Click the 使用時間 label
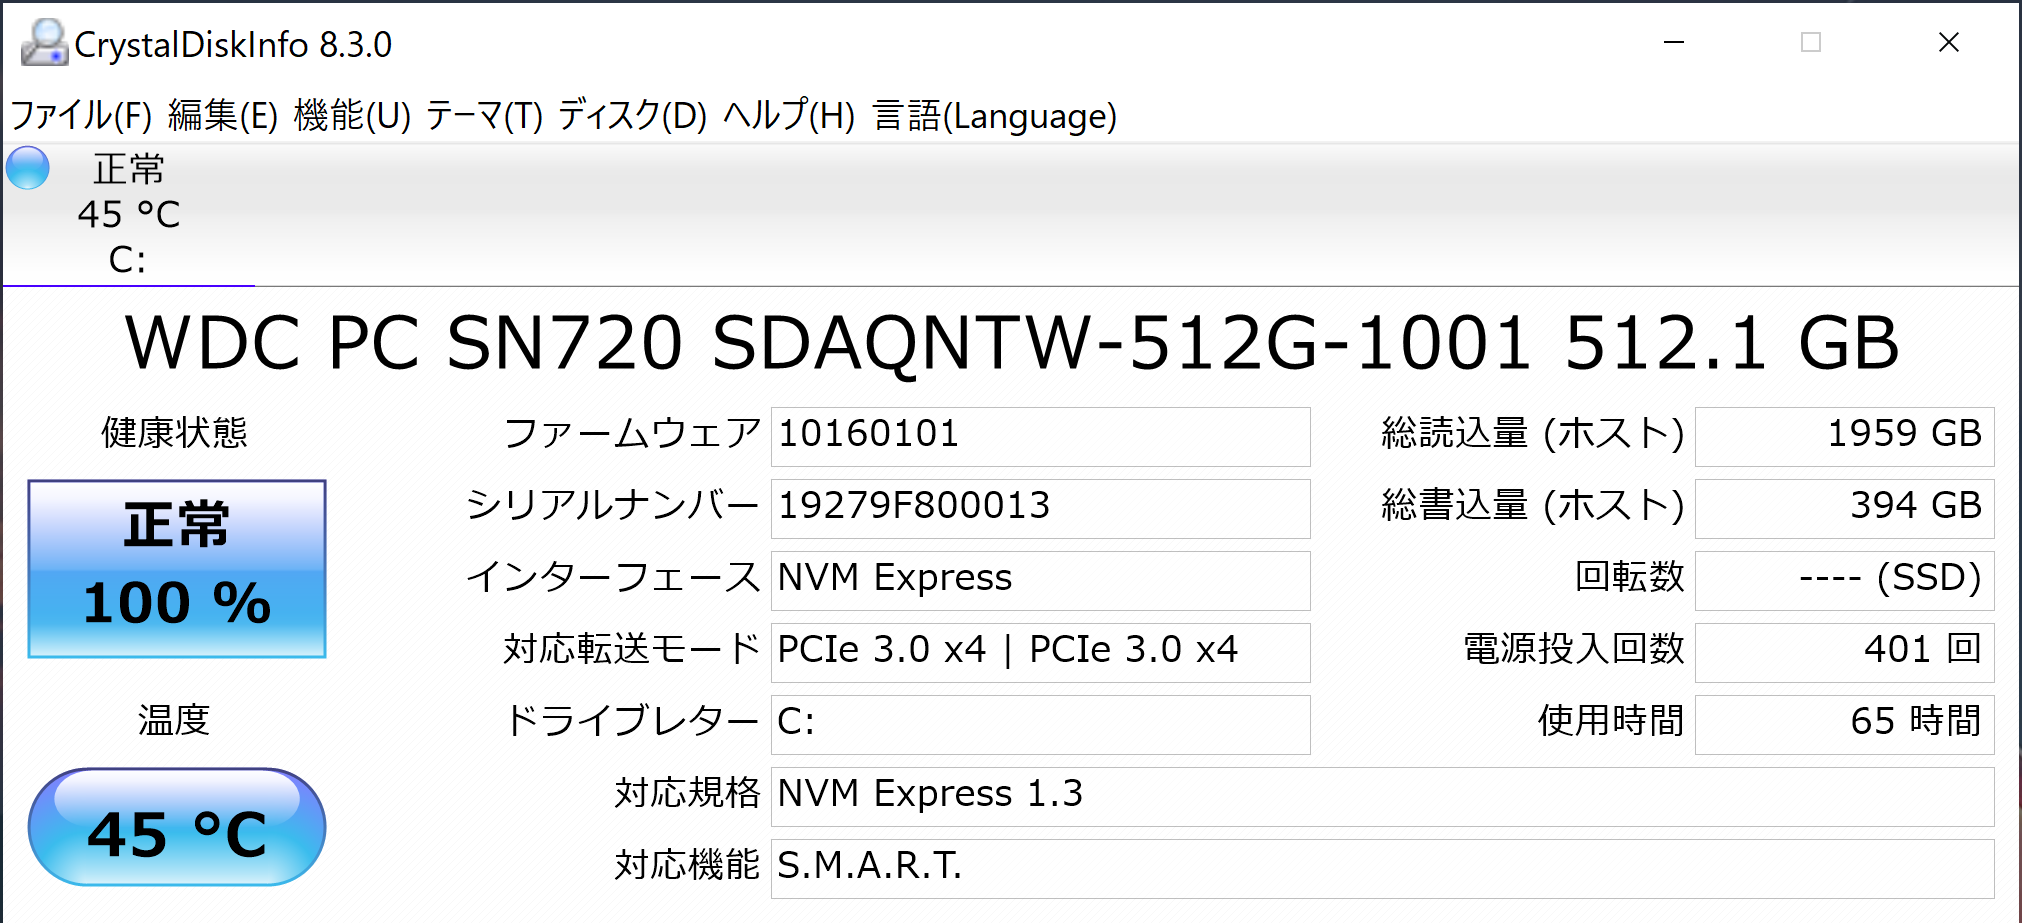This screenshot has width=2022, height=923. point(1611,722)
